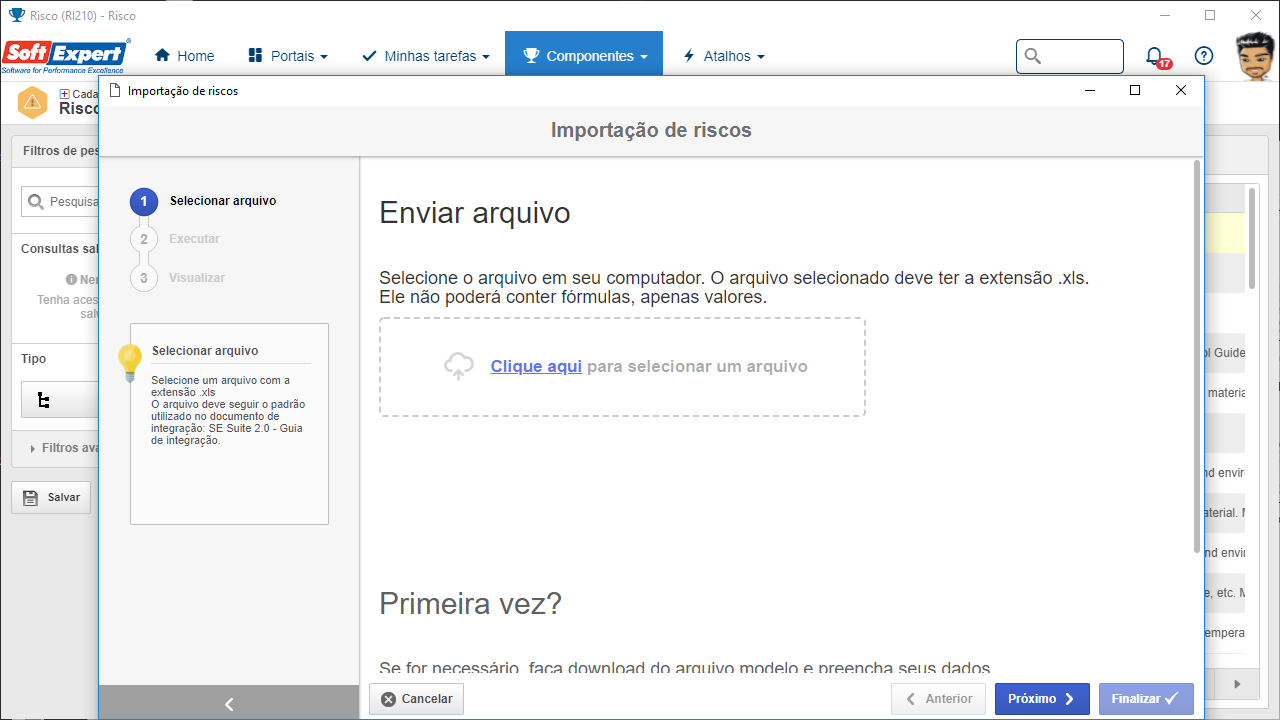The image size is (1280, 720).
Task: Click the background horizontal scroll right arrow
Action: pyautogui.click(x=1237, y=684)
